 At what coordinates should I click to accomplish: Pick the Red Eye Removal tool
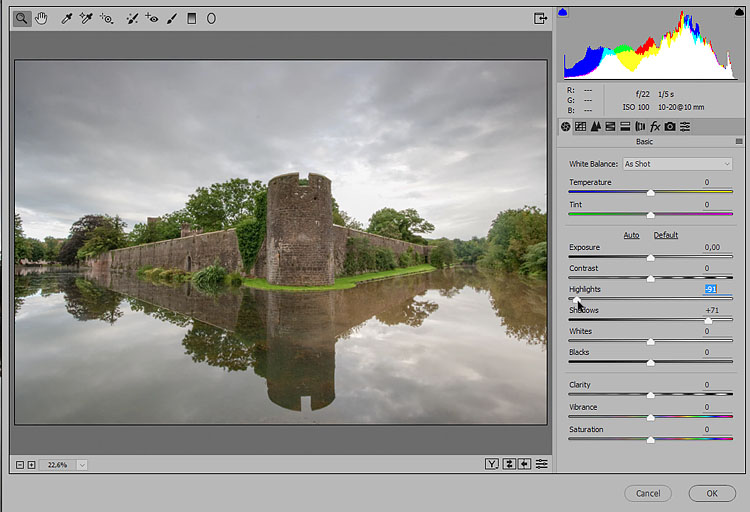click(x=151, y=18)
